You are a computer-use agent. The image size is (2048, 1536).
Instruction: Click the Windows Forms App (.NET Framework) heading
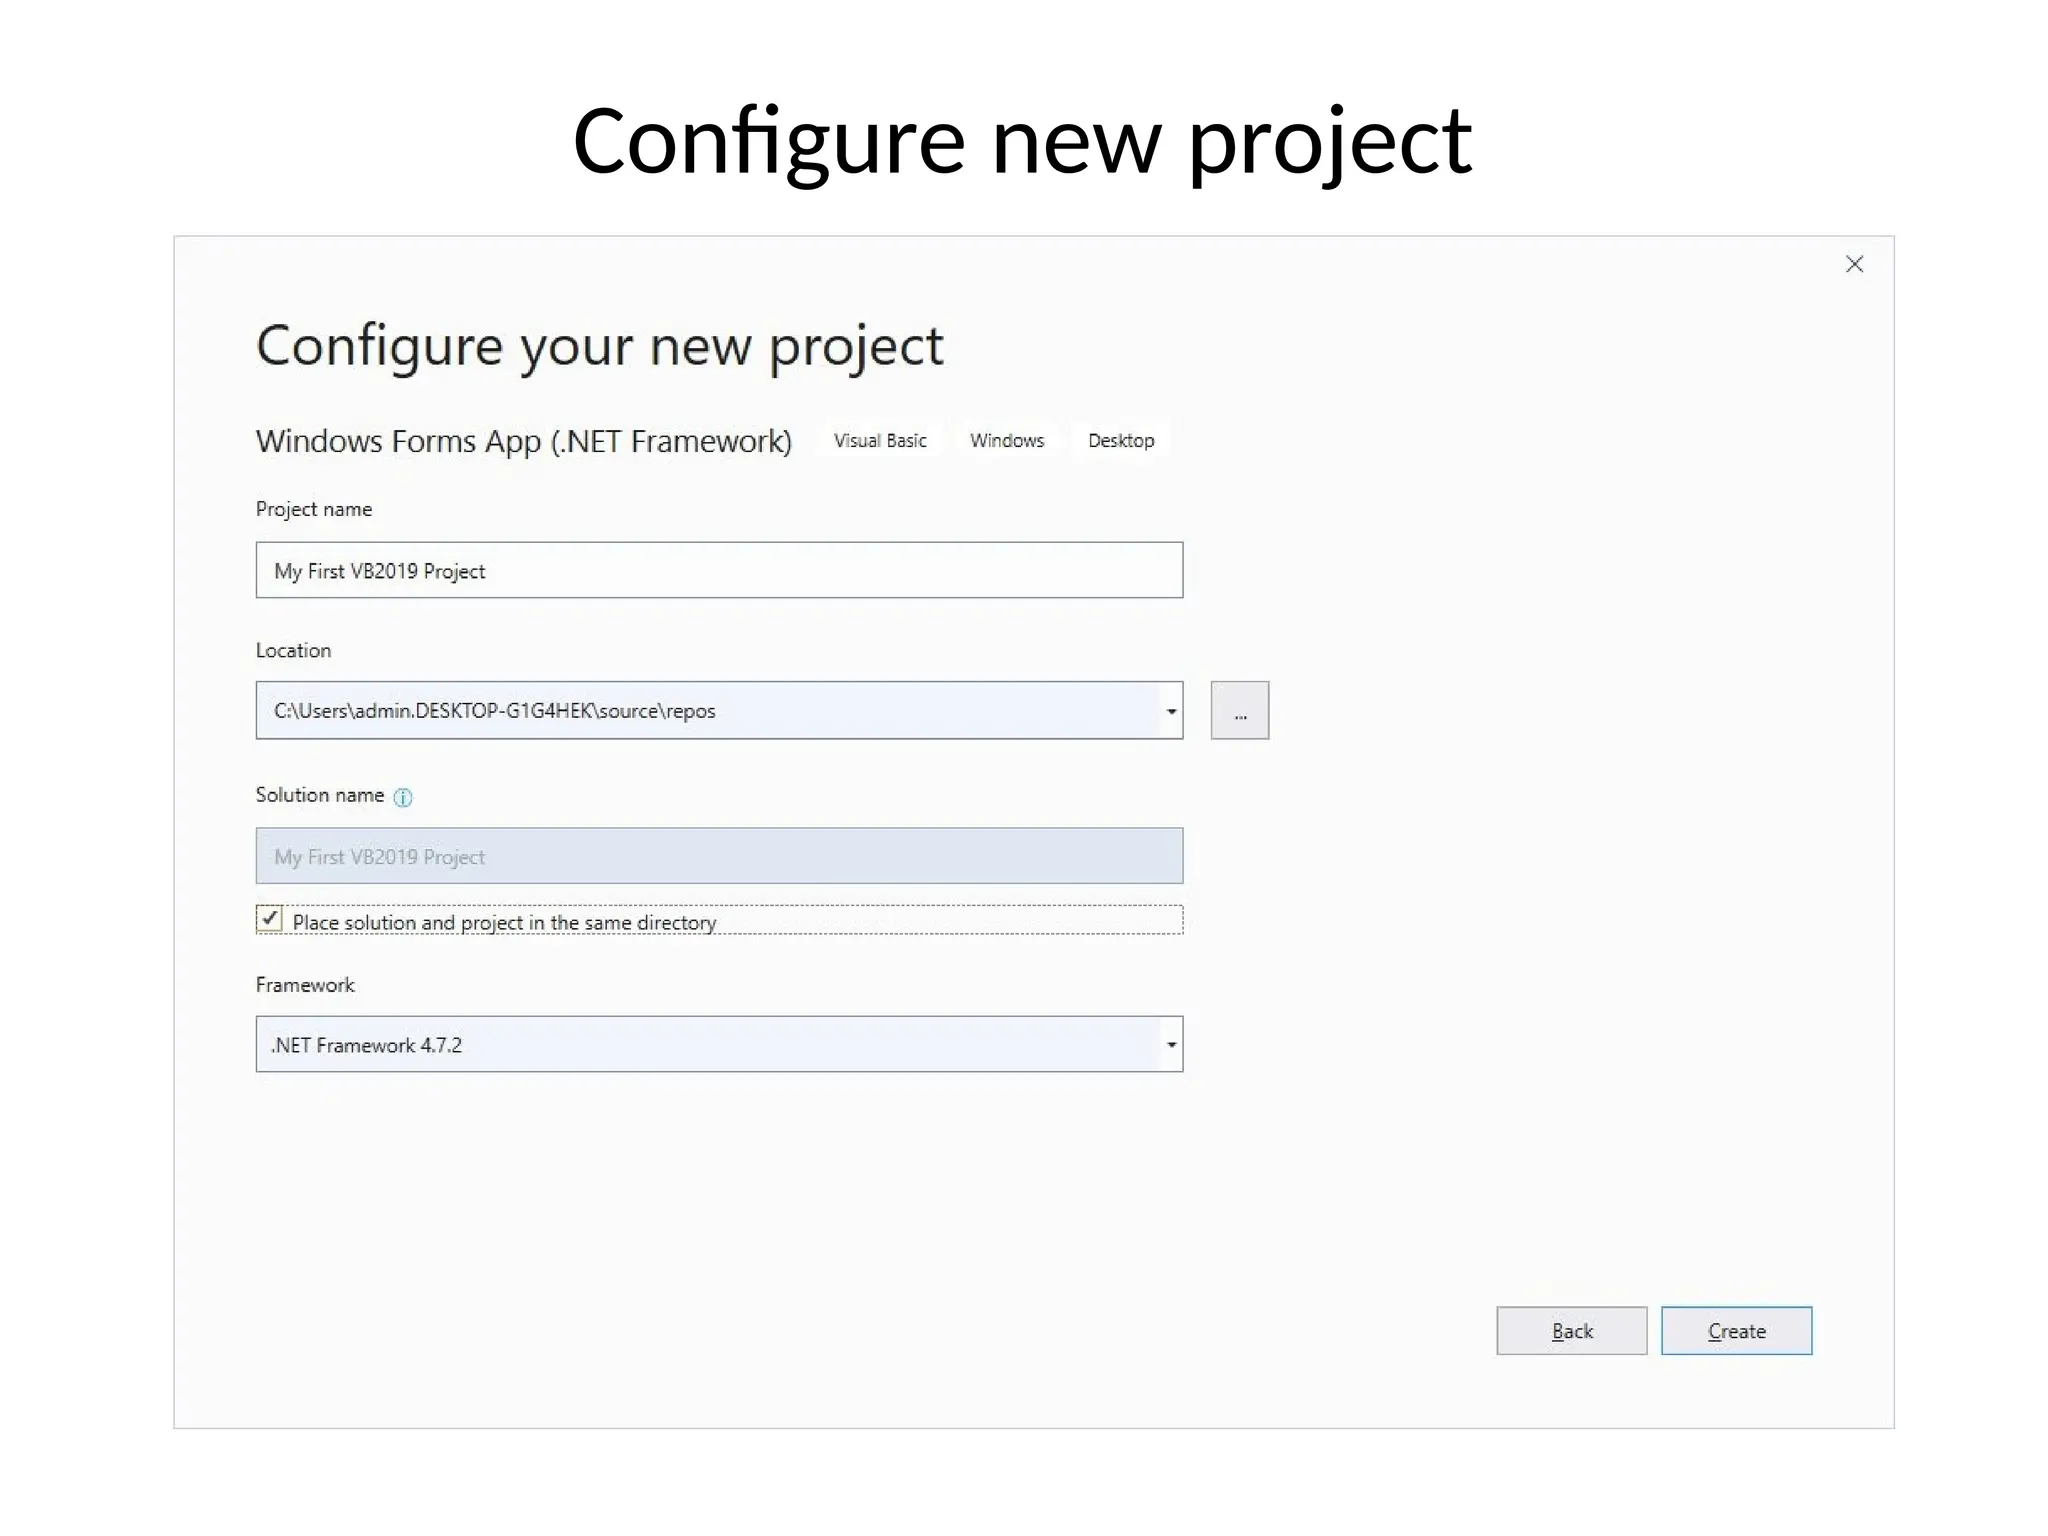523,441
